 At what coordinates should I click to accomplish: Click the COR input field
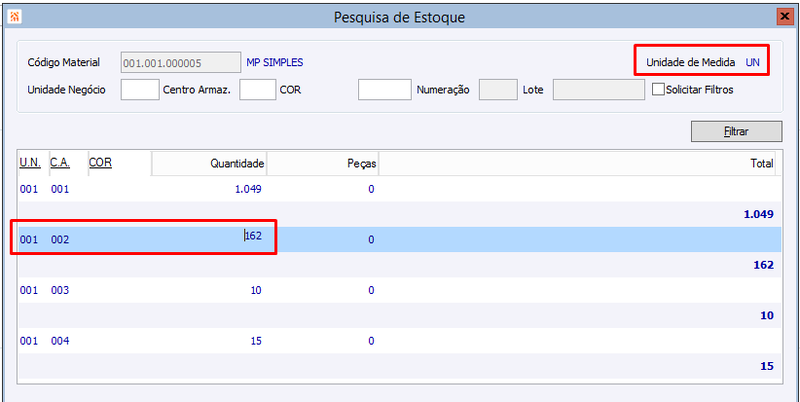pyautogui.click(x=385, y=89)
